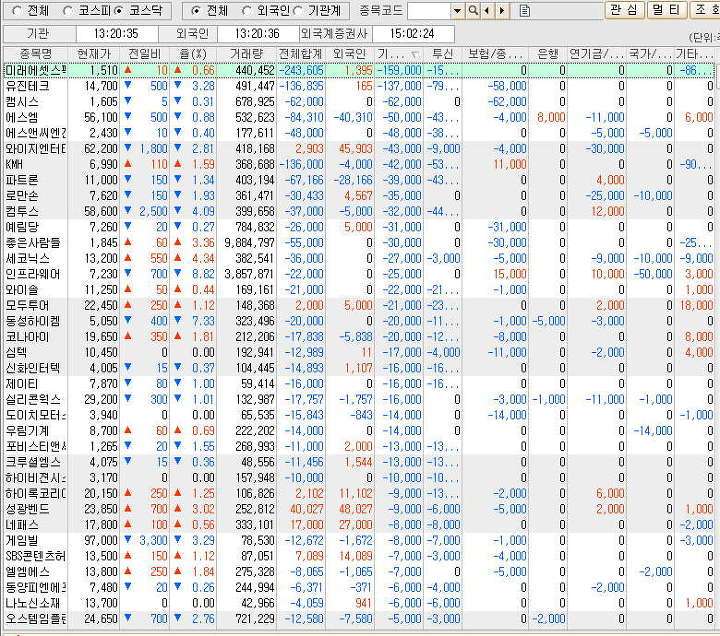Screen dimensions: 720x636
Task: Select the 게임빌 stock row
Action: point(359,540)
